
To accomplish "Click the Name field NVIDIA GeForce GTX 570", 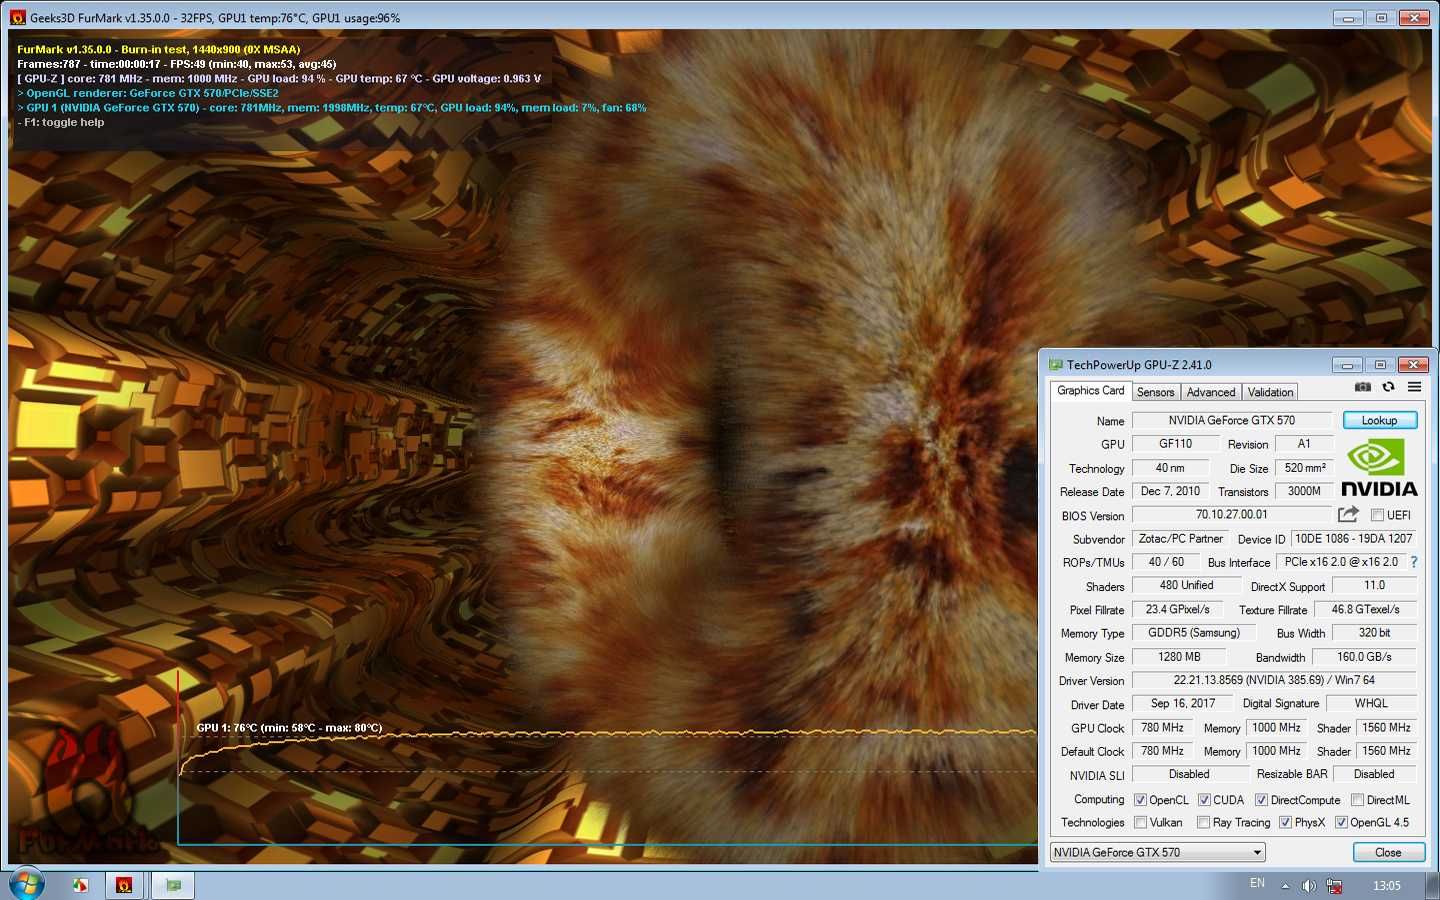I will tap(1232, 420).
